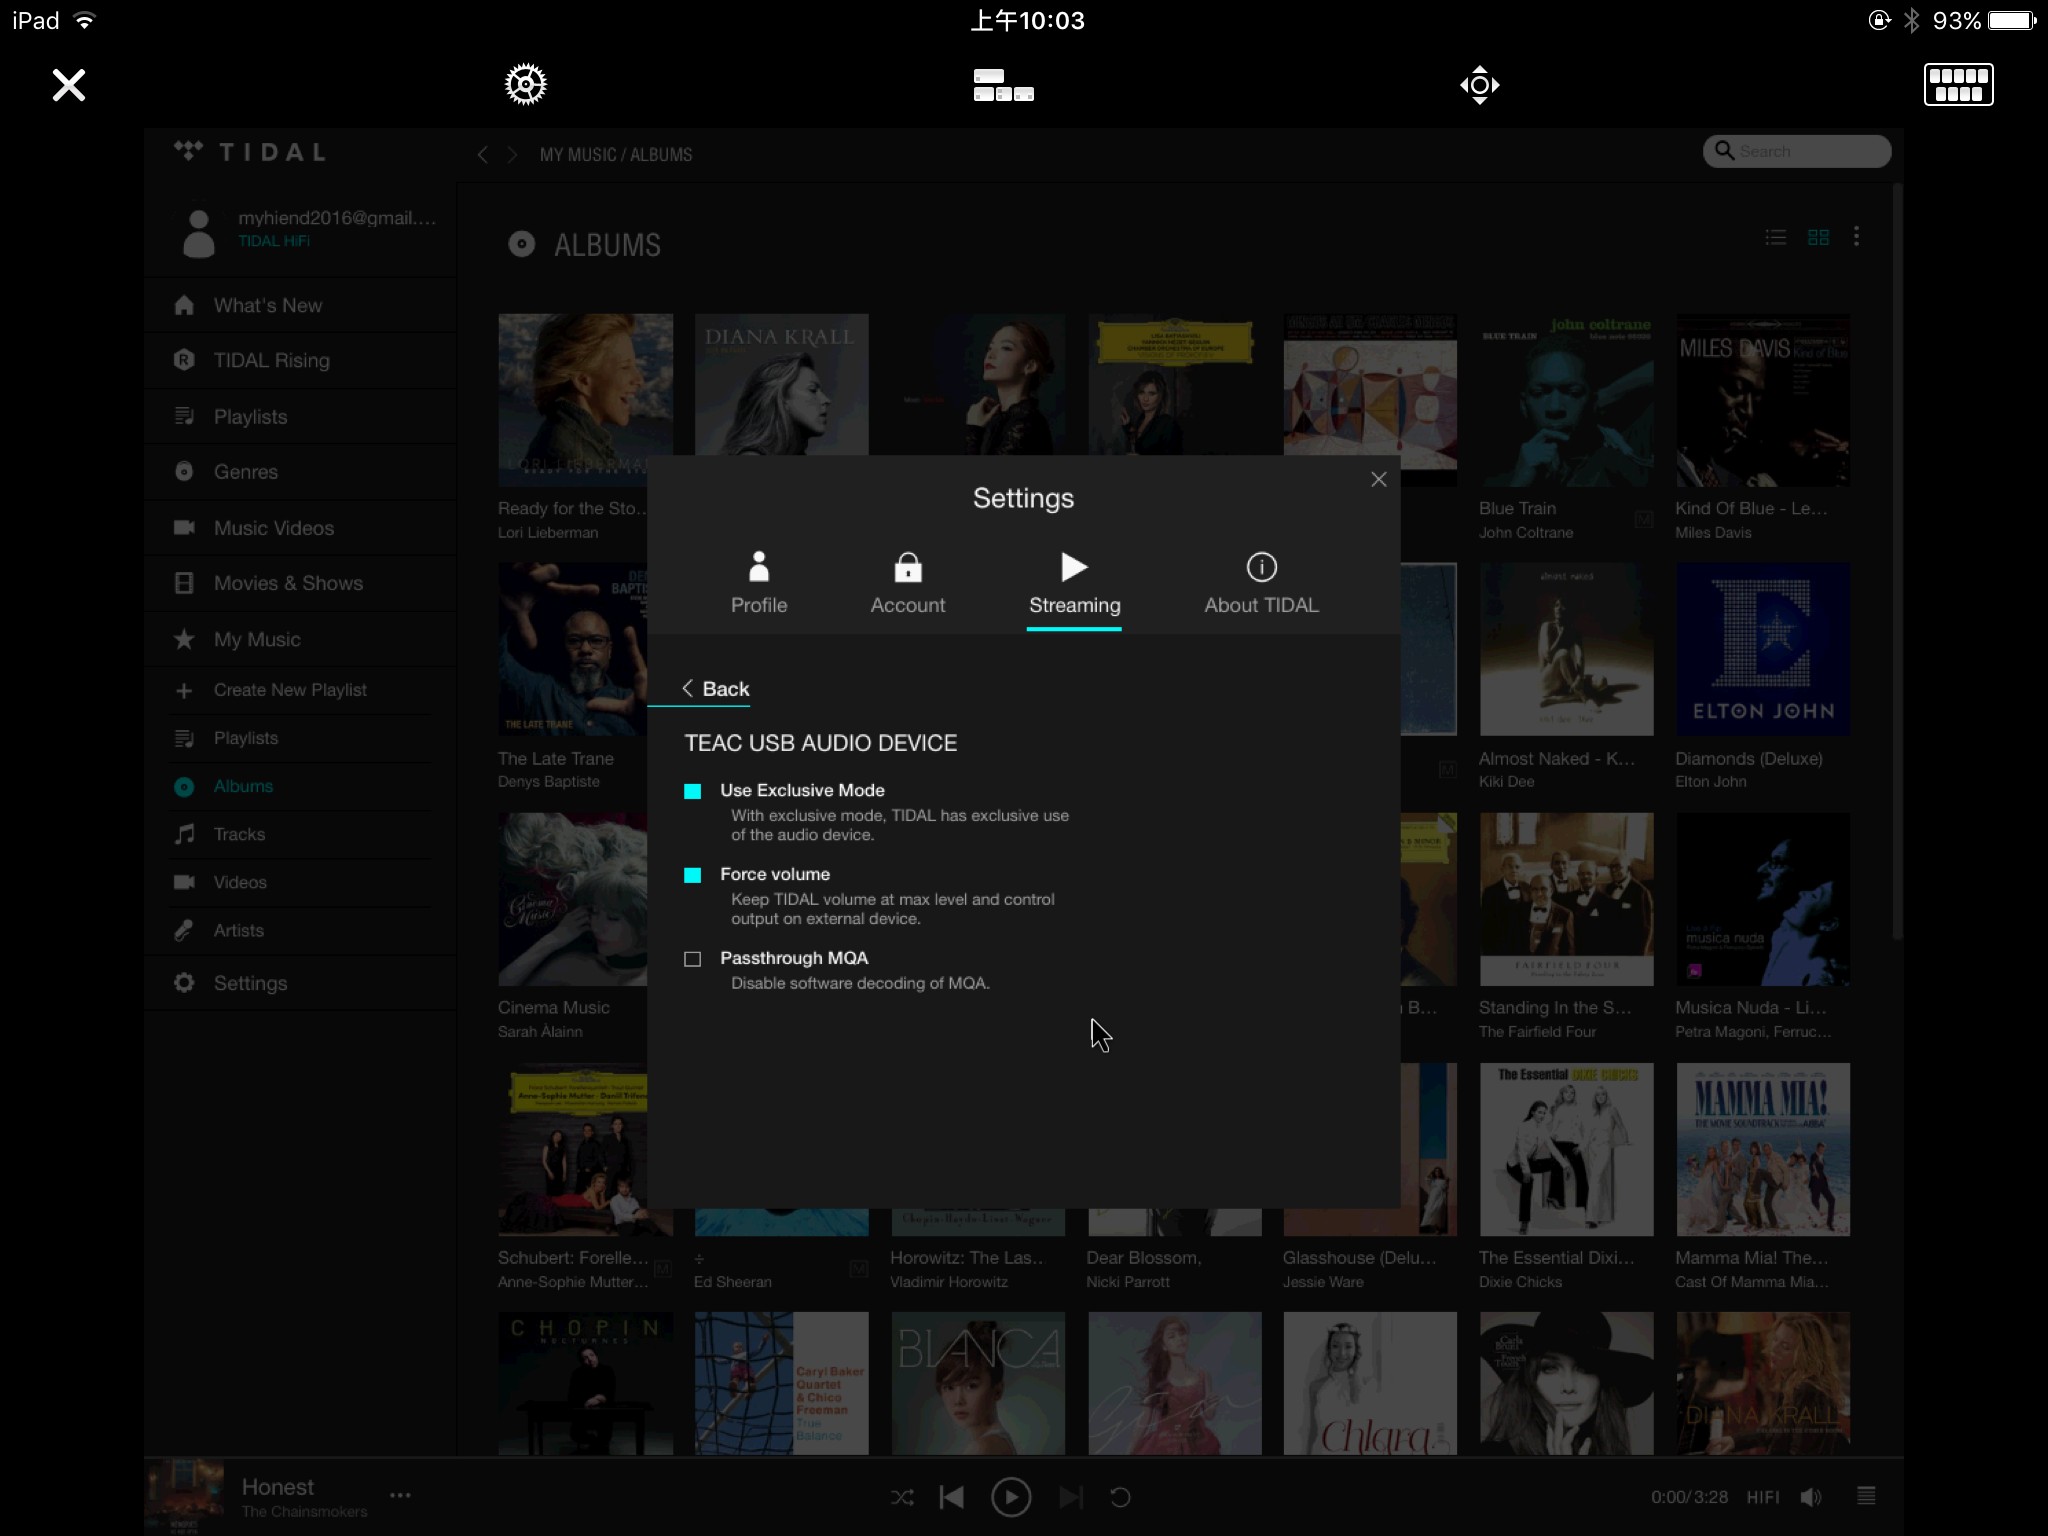The width and height of the screenshot is (2048, 1536).
Task: Open TIDAL Rising in sidebar
Action: click(300, 360)
